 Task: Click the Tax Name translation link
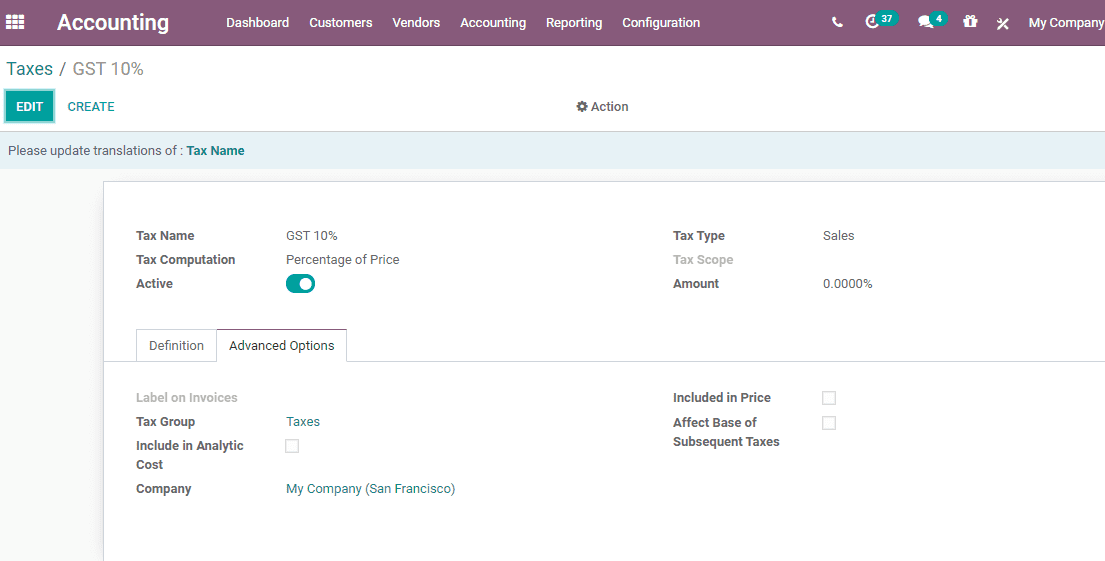(216, 151)
